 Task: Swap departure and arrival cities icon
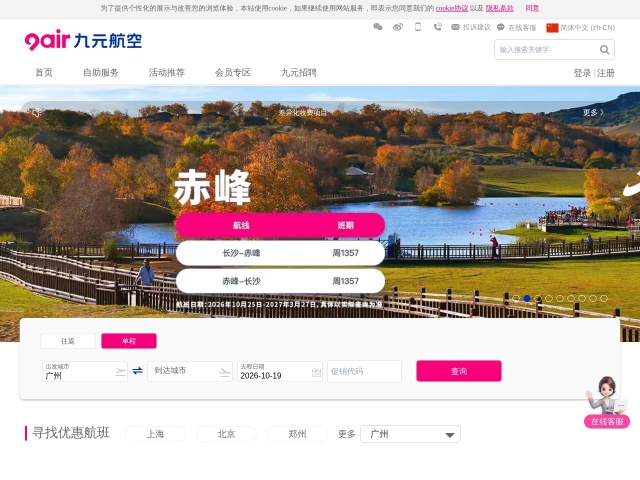point(138,371)
